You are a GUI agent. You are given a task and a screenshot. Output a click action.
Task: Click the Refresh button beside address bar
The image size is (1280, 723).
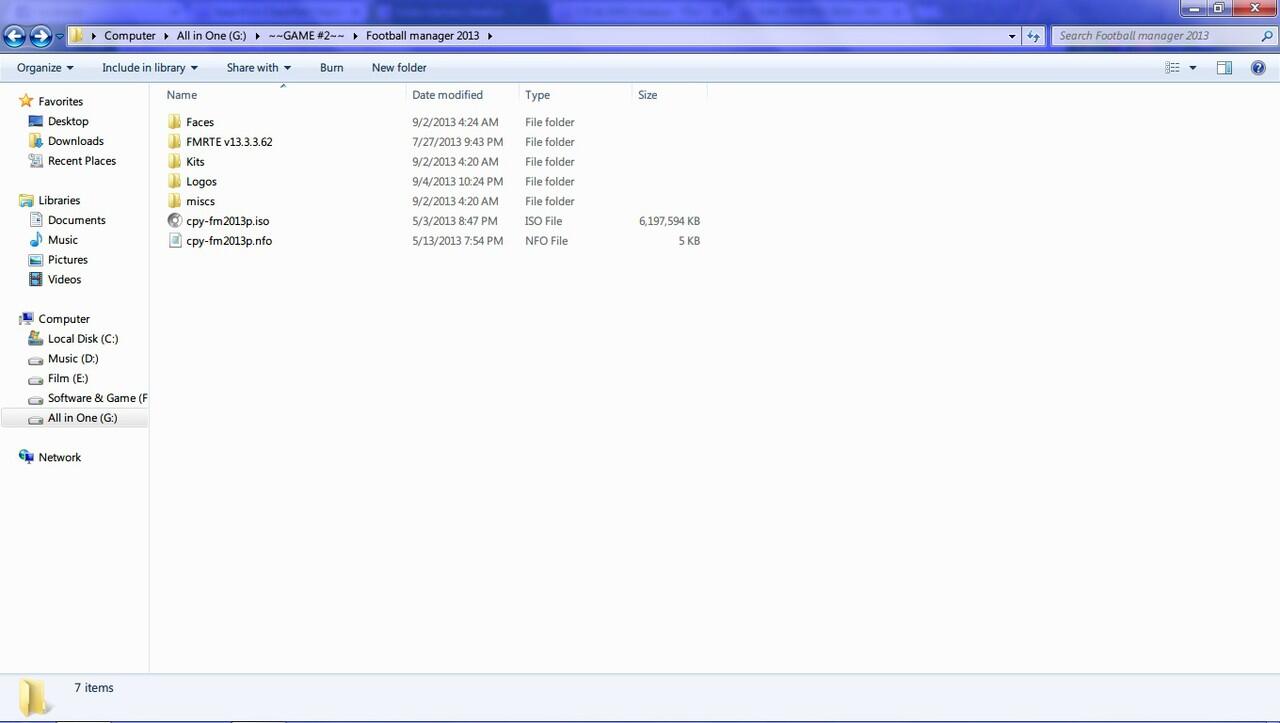(x=1033, y=36)
